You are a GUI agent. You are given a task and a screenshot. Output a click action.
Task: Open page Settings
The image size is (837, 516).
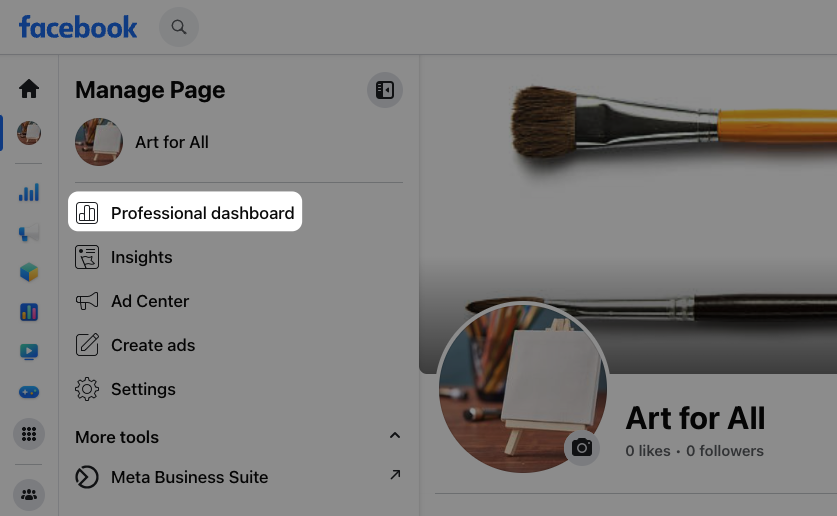point(143,389)
